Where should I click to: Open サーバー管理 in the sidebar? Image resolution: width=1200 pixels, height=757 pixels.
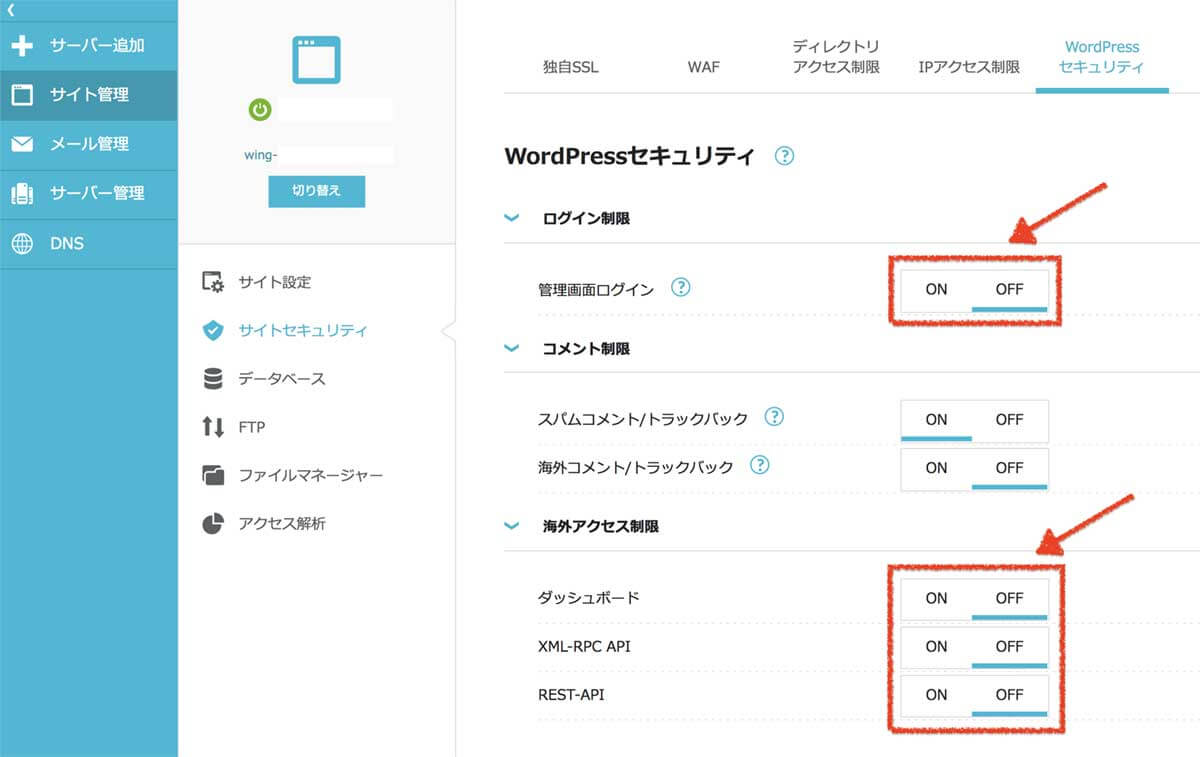(89, 193)
